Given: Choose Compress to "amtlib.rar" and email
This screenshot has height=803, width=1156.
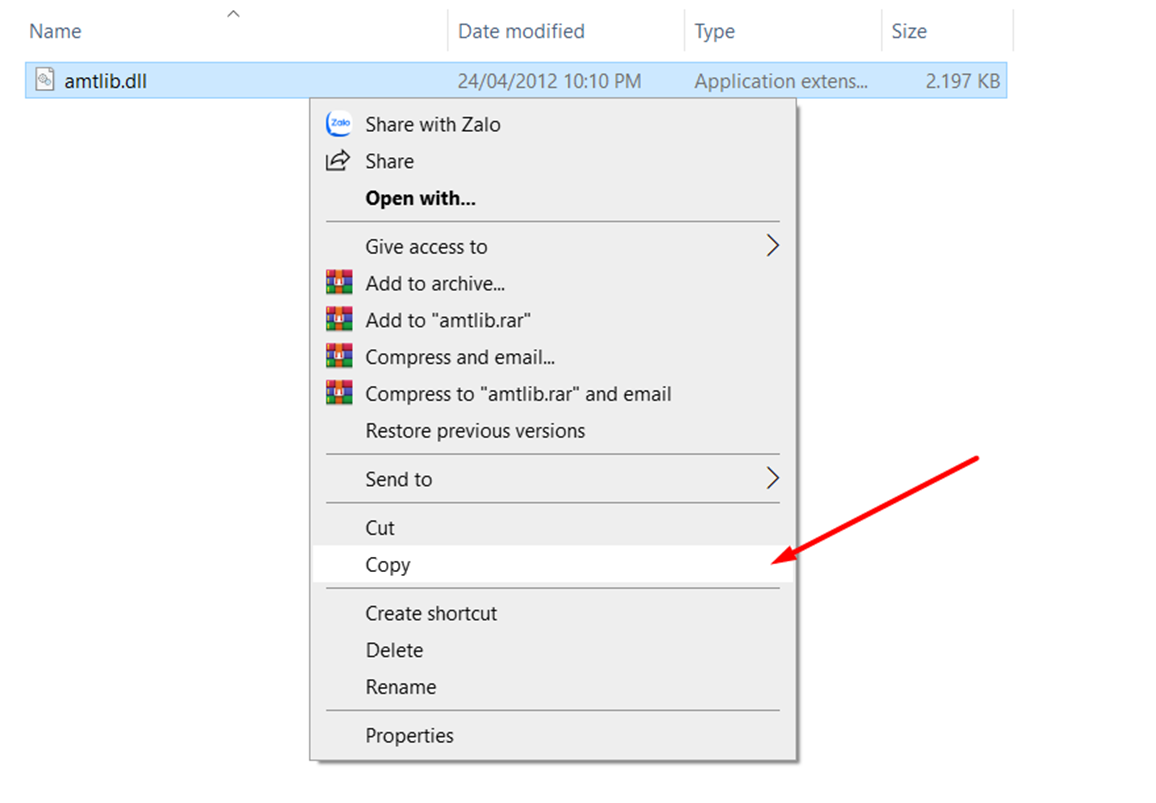Looking at the screenshot, I should pyautogui.click(x=553, y=394).
